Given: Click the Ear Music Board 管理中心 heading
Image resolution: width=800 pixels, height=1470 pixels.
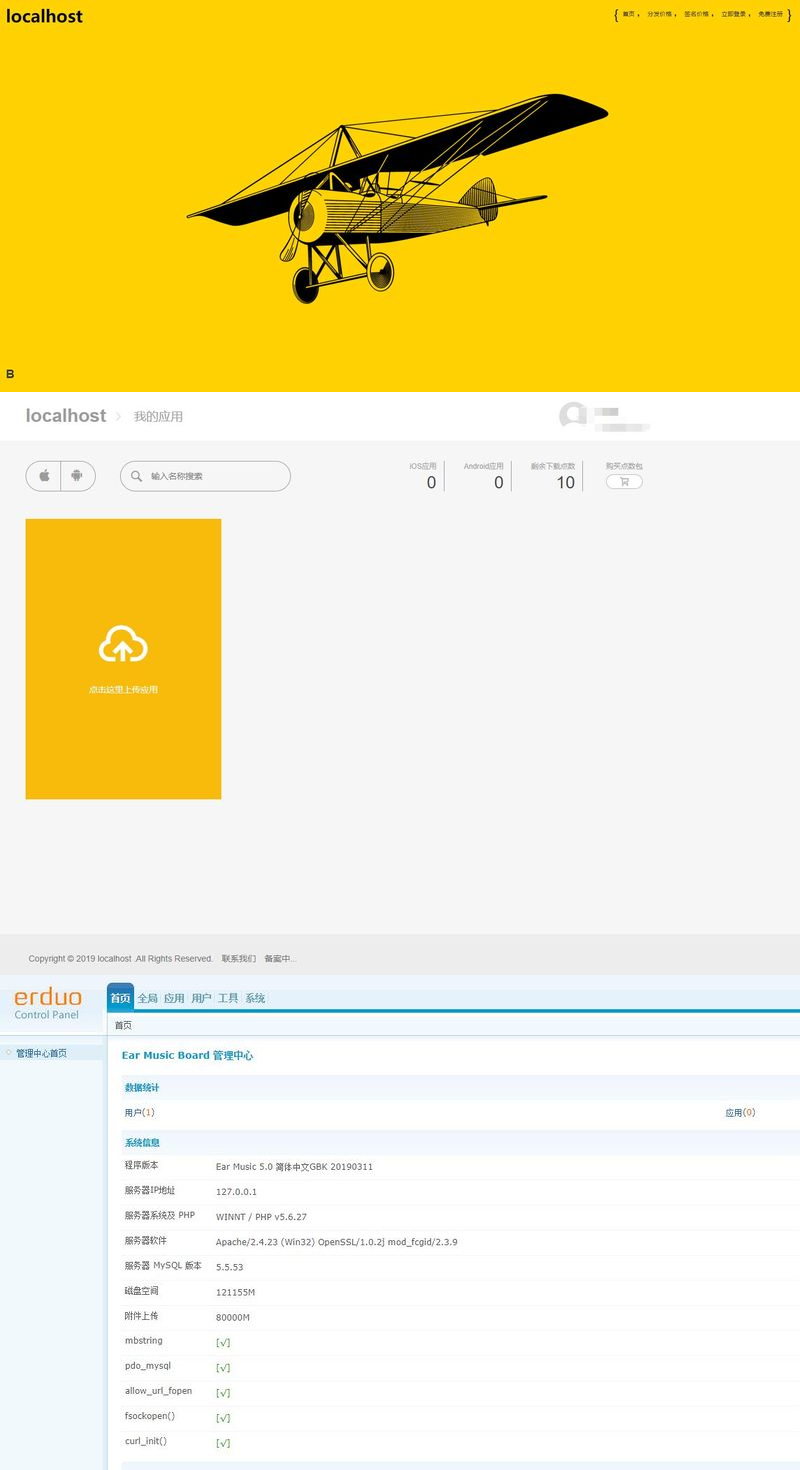Looking at the screenshot, I should pyautogui.click(x=187, y=1055).
